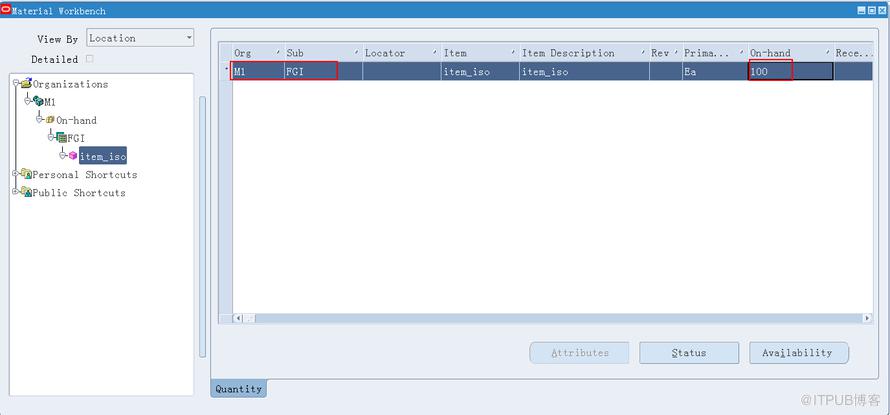890x415 pixels.
Task: Click the tree panel vertical scrollbar
Action: 203,227
